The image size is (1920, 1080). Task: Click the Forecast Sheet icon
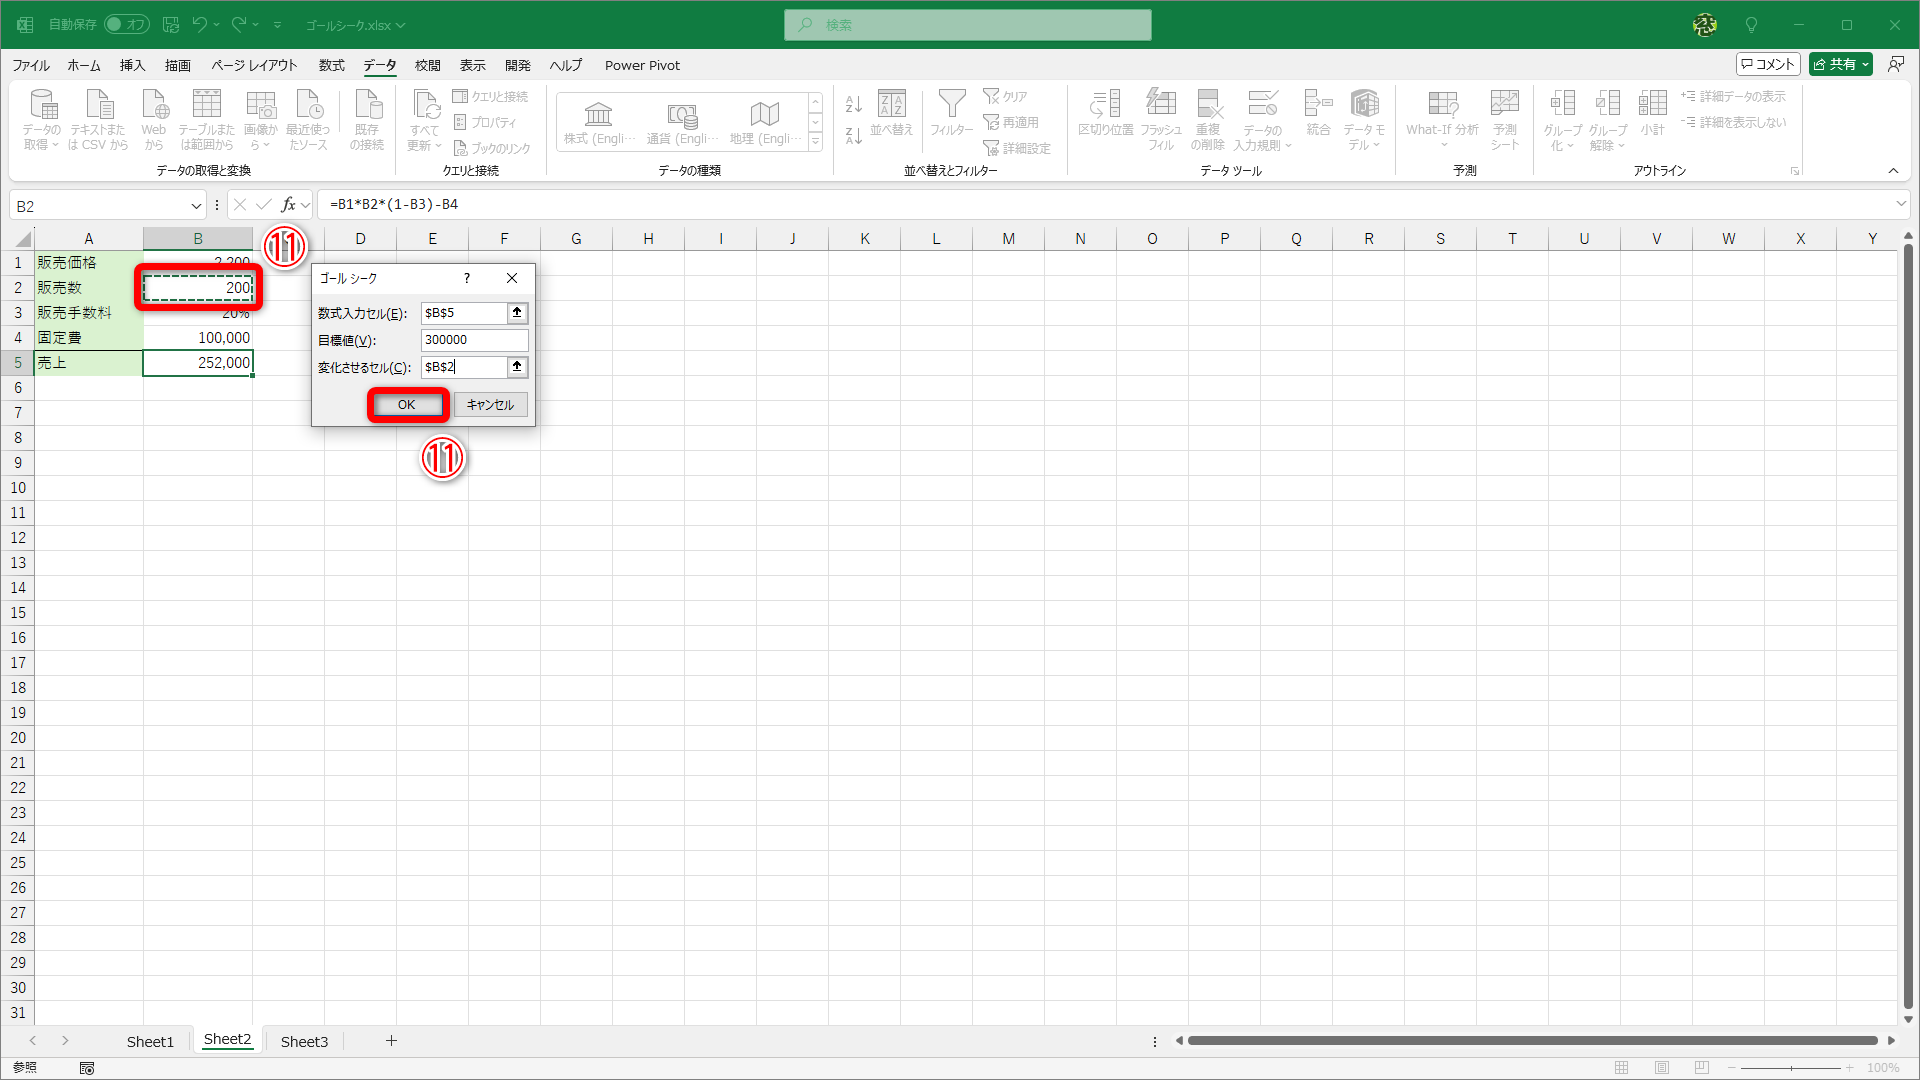tap(1504, 104)
